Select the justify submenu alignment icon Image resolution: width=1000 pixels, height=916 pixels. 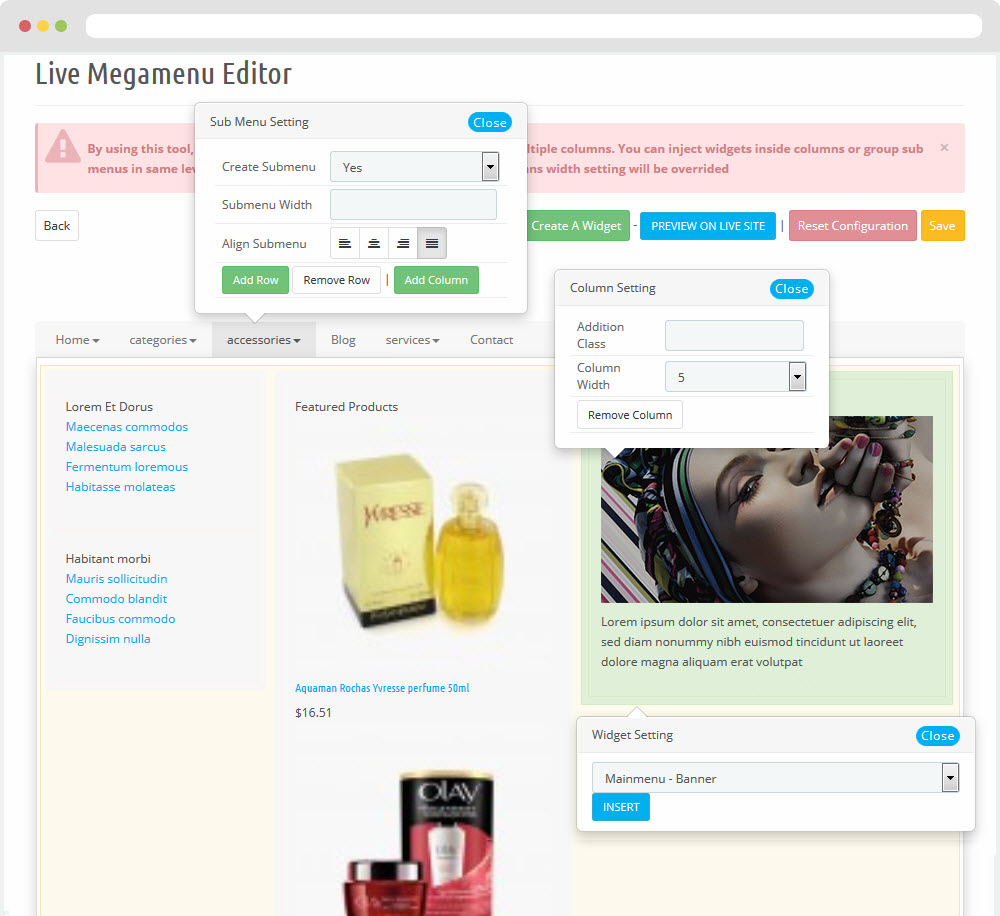[x=432, y=243]
